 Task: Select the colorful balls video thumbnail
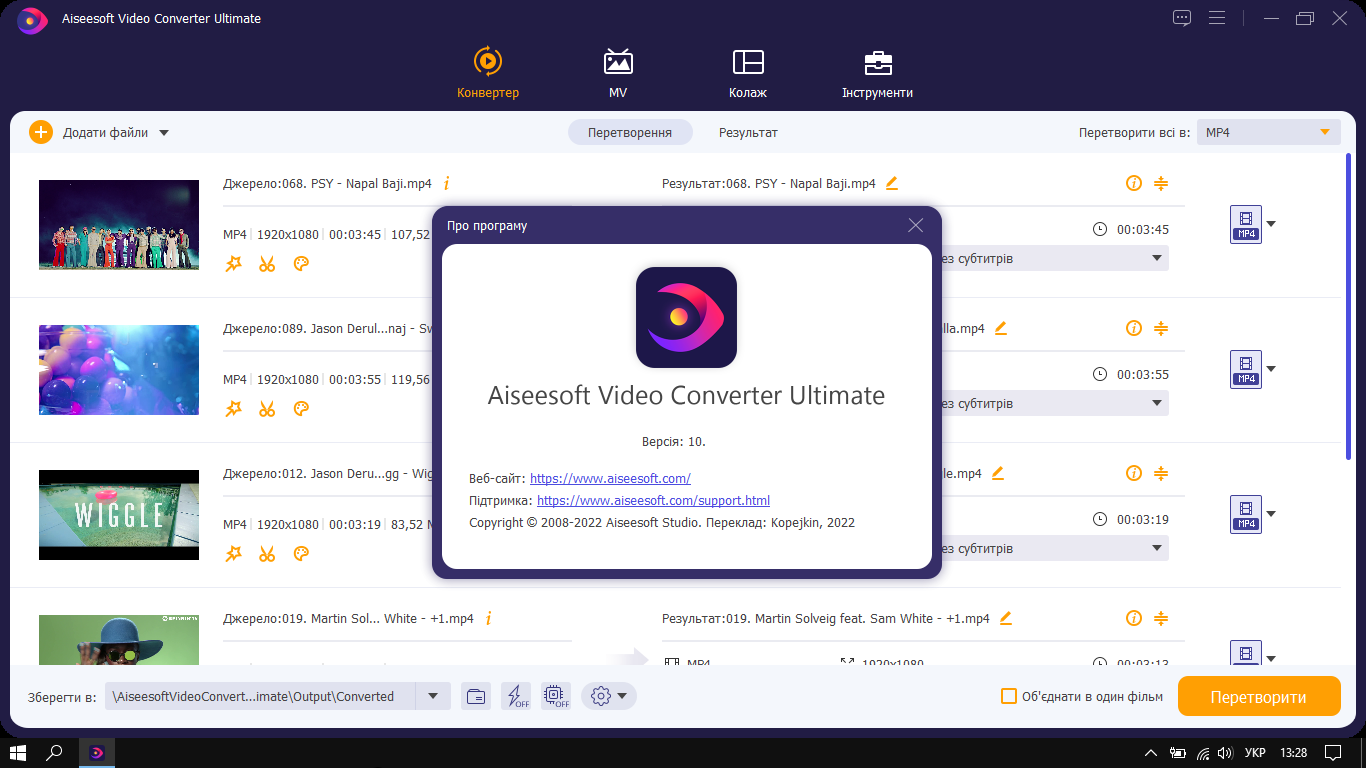[x=119, y=369]
